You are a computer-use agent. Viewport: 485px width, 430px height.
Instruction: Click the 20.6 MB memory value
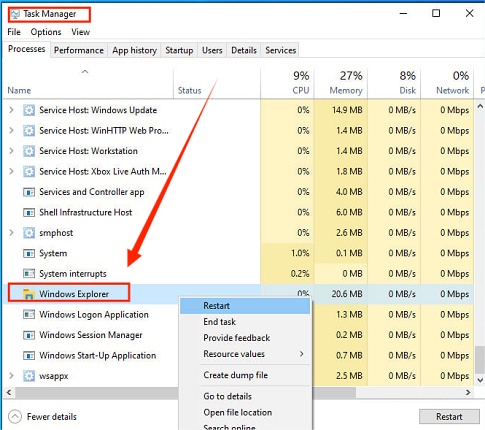coord(347,294)
